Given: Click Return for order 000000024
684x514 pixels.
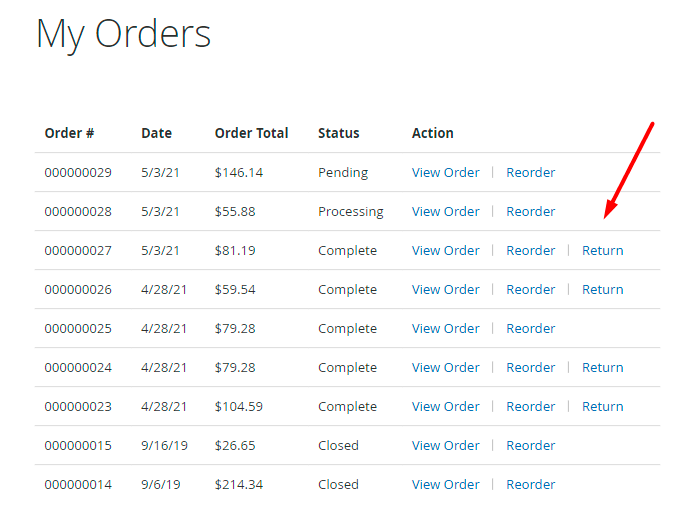Looking at the screenshot, I should pos(602,367).
